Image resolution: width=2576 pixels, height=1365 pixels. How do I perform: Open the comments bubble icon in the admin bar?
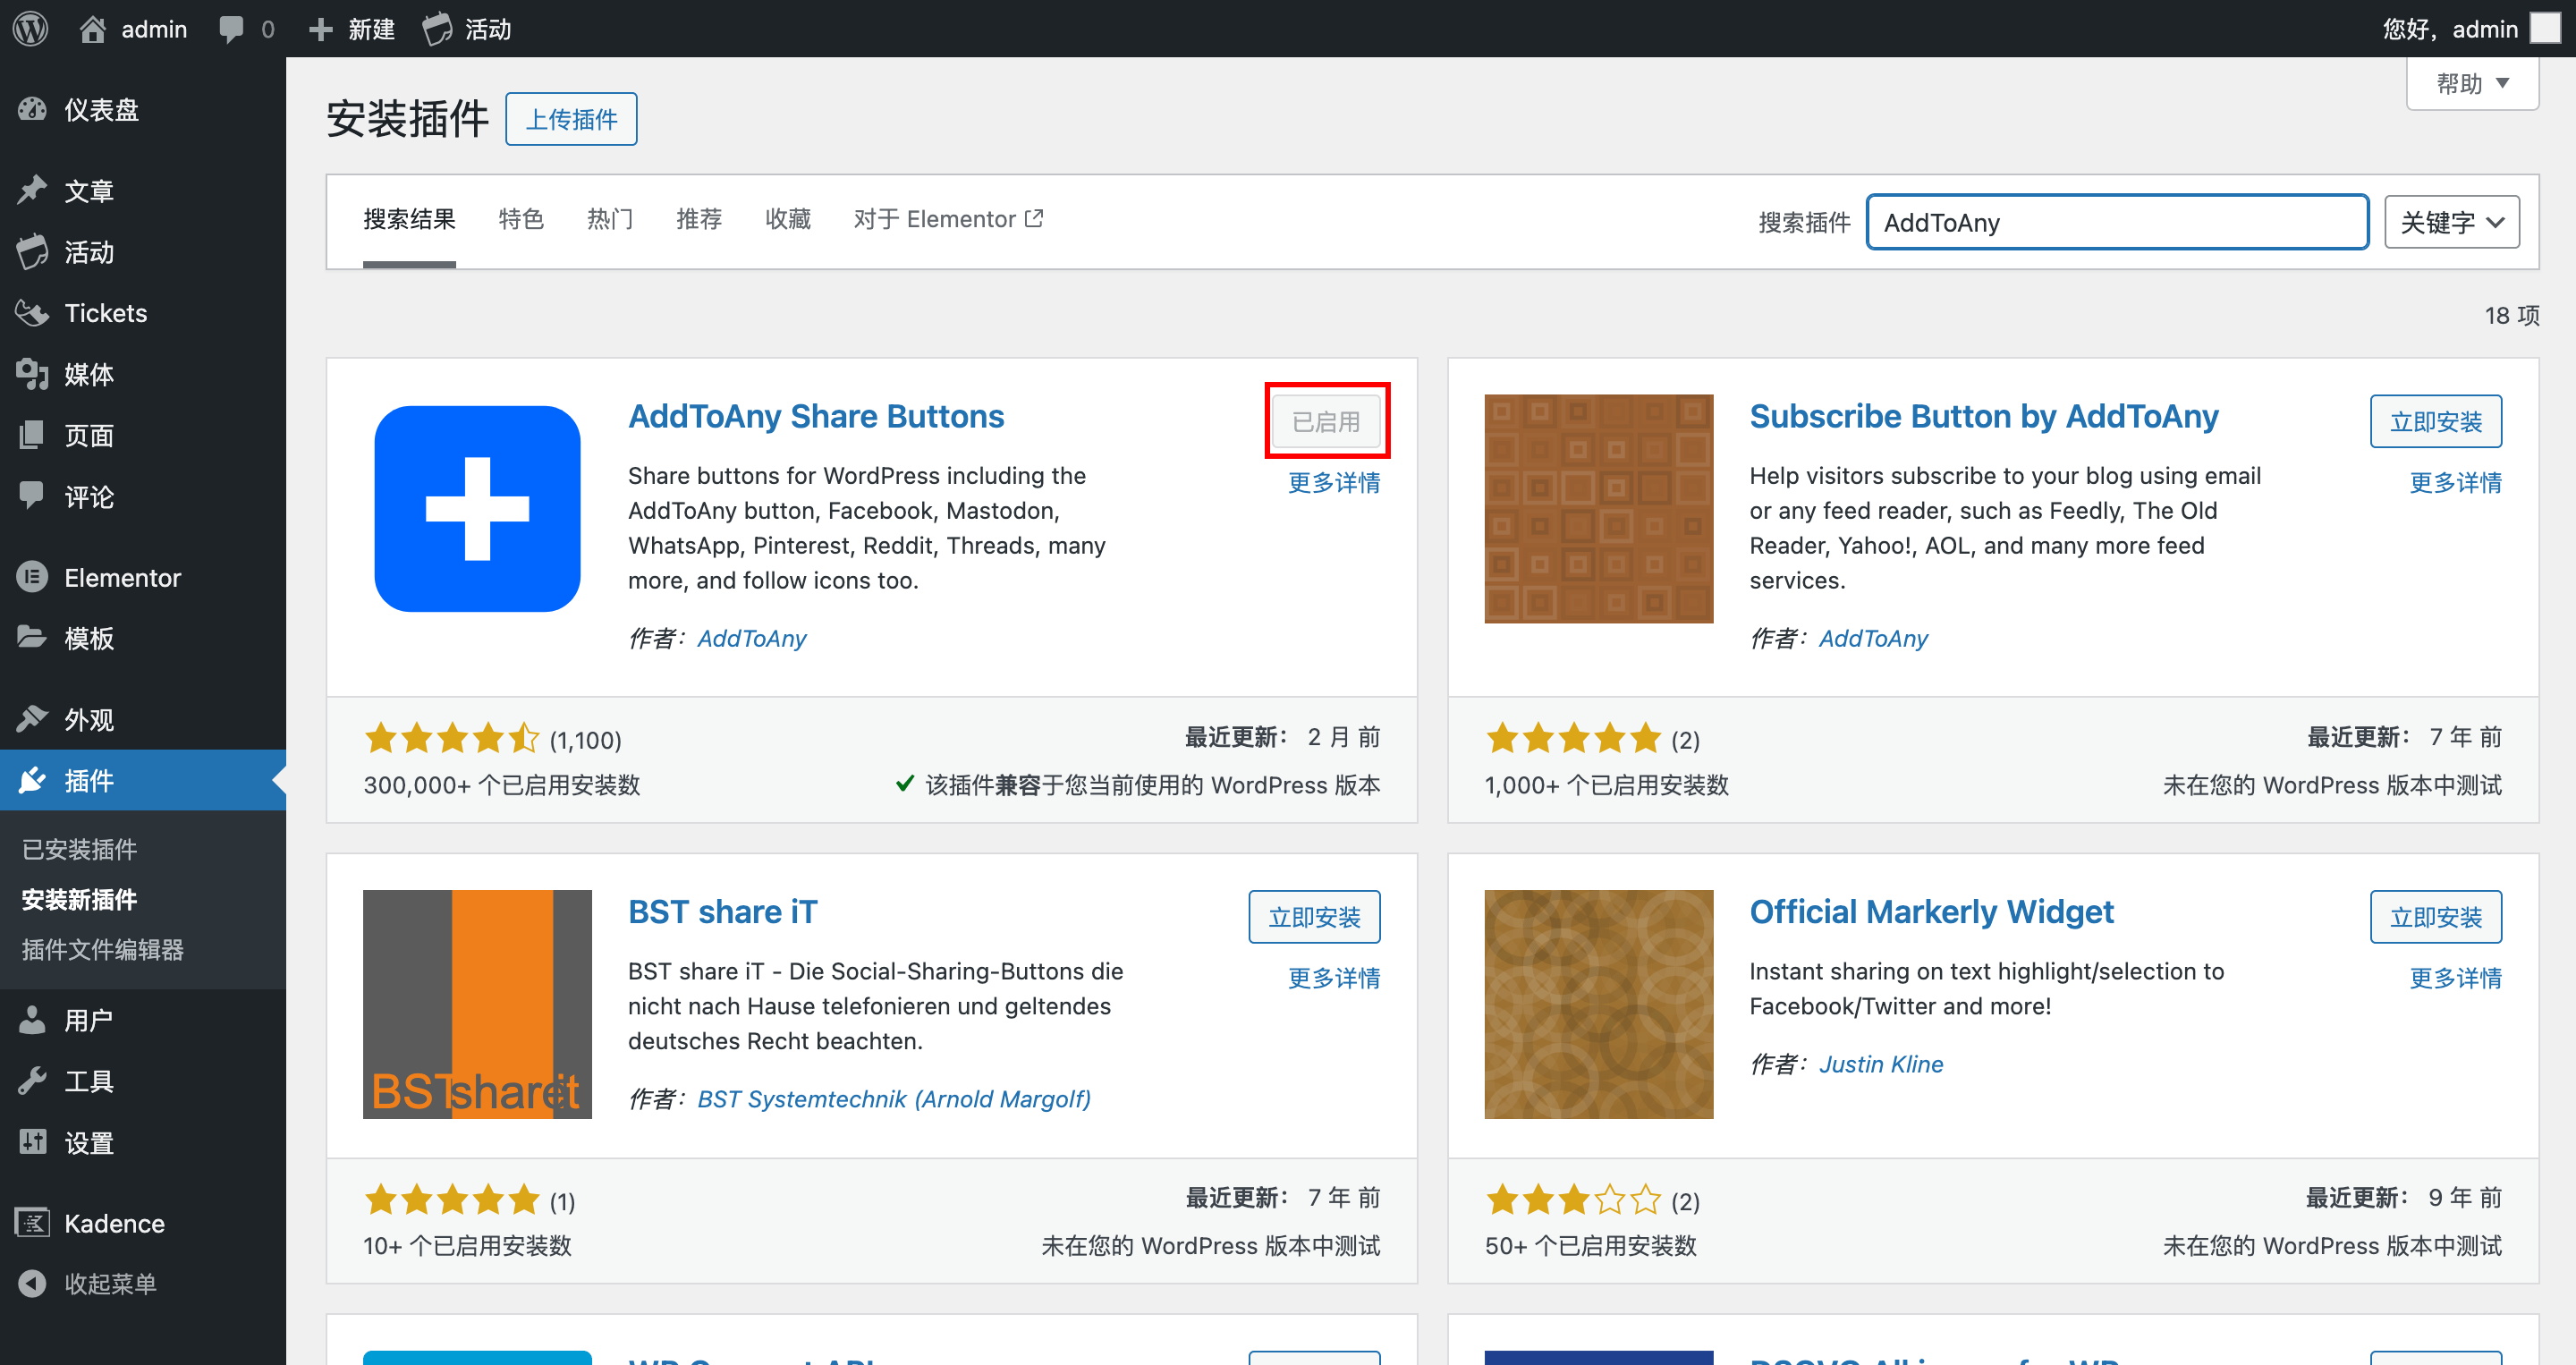(231, 29)
